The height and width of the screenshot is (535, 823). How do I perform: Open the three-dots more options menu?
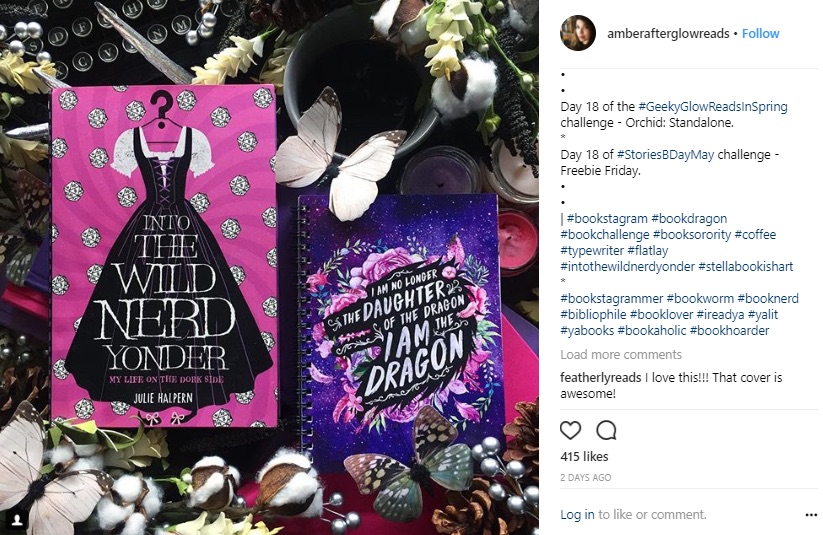811,515
